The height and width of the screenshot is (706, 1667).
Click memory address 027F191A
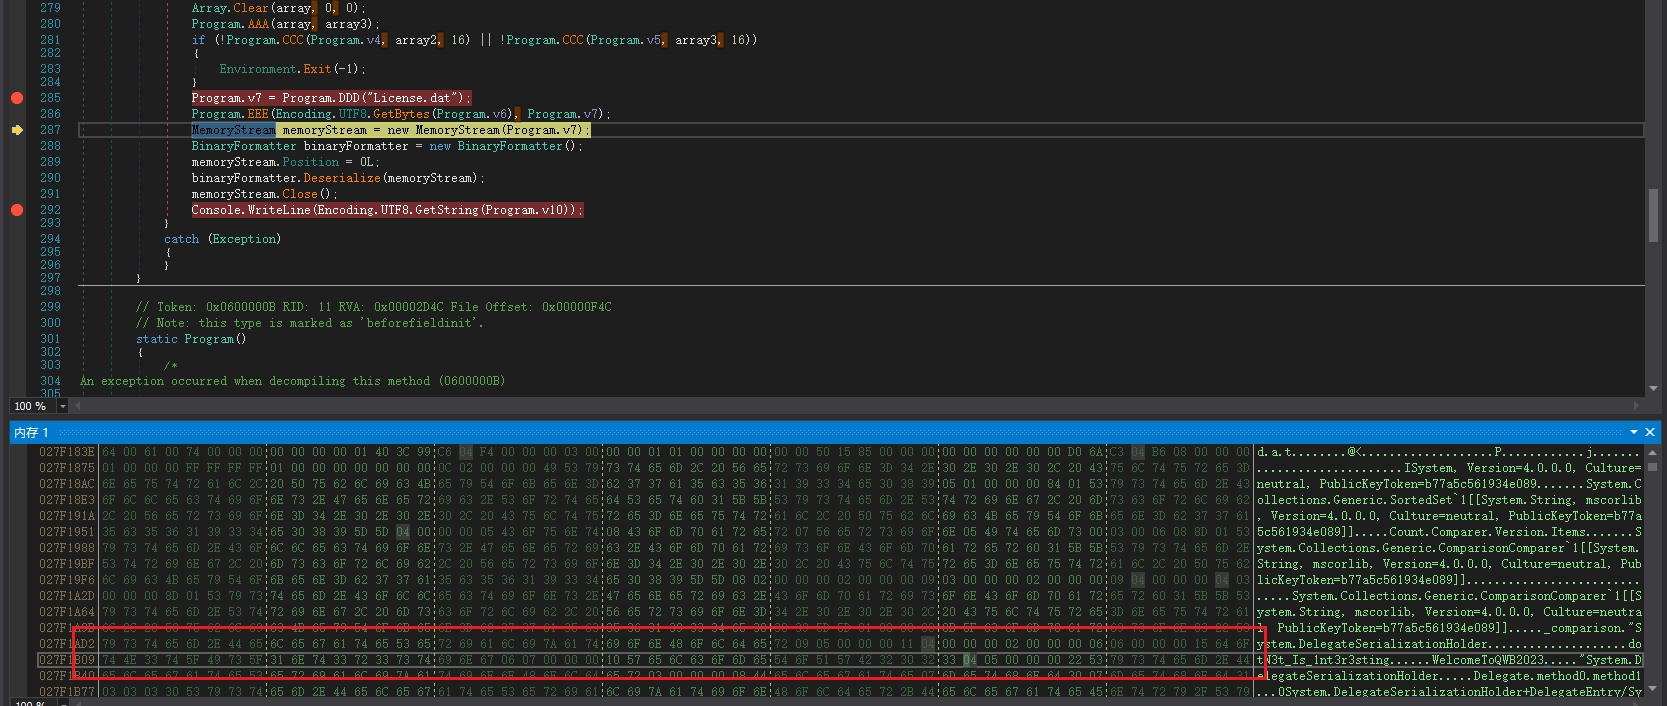point(67,516)
